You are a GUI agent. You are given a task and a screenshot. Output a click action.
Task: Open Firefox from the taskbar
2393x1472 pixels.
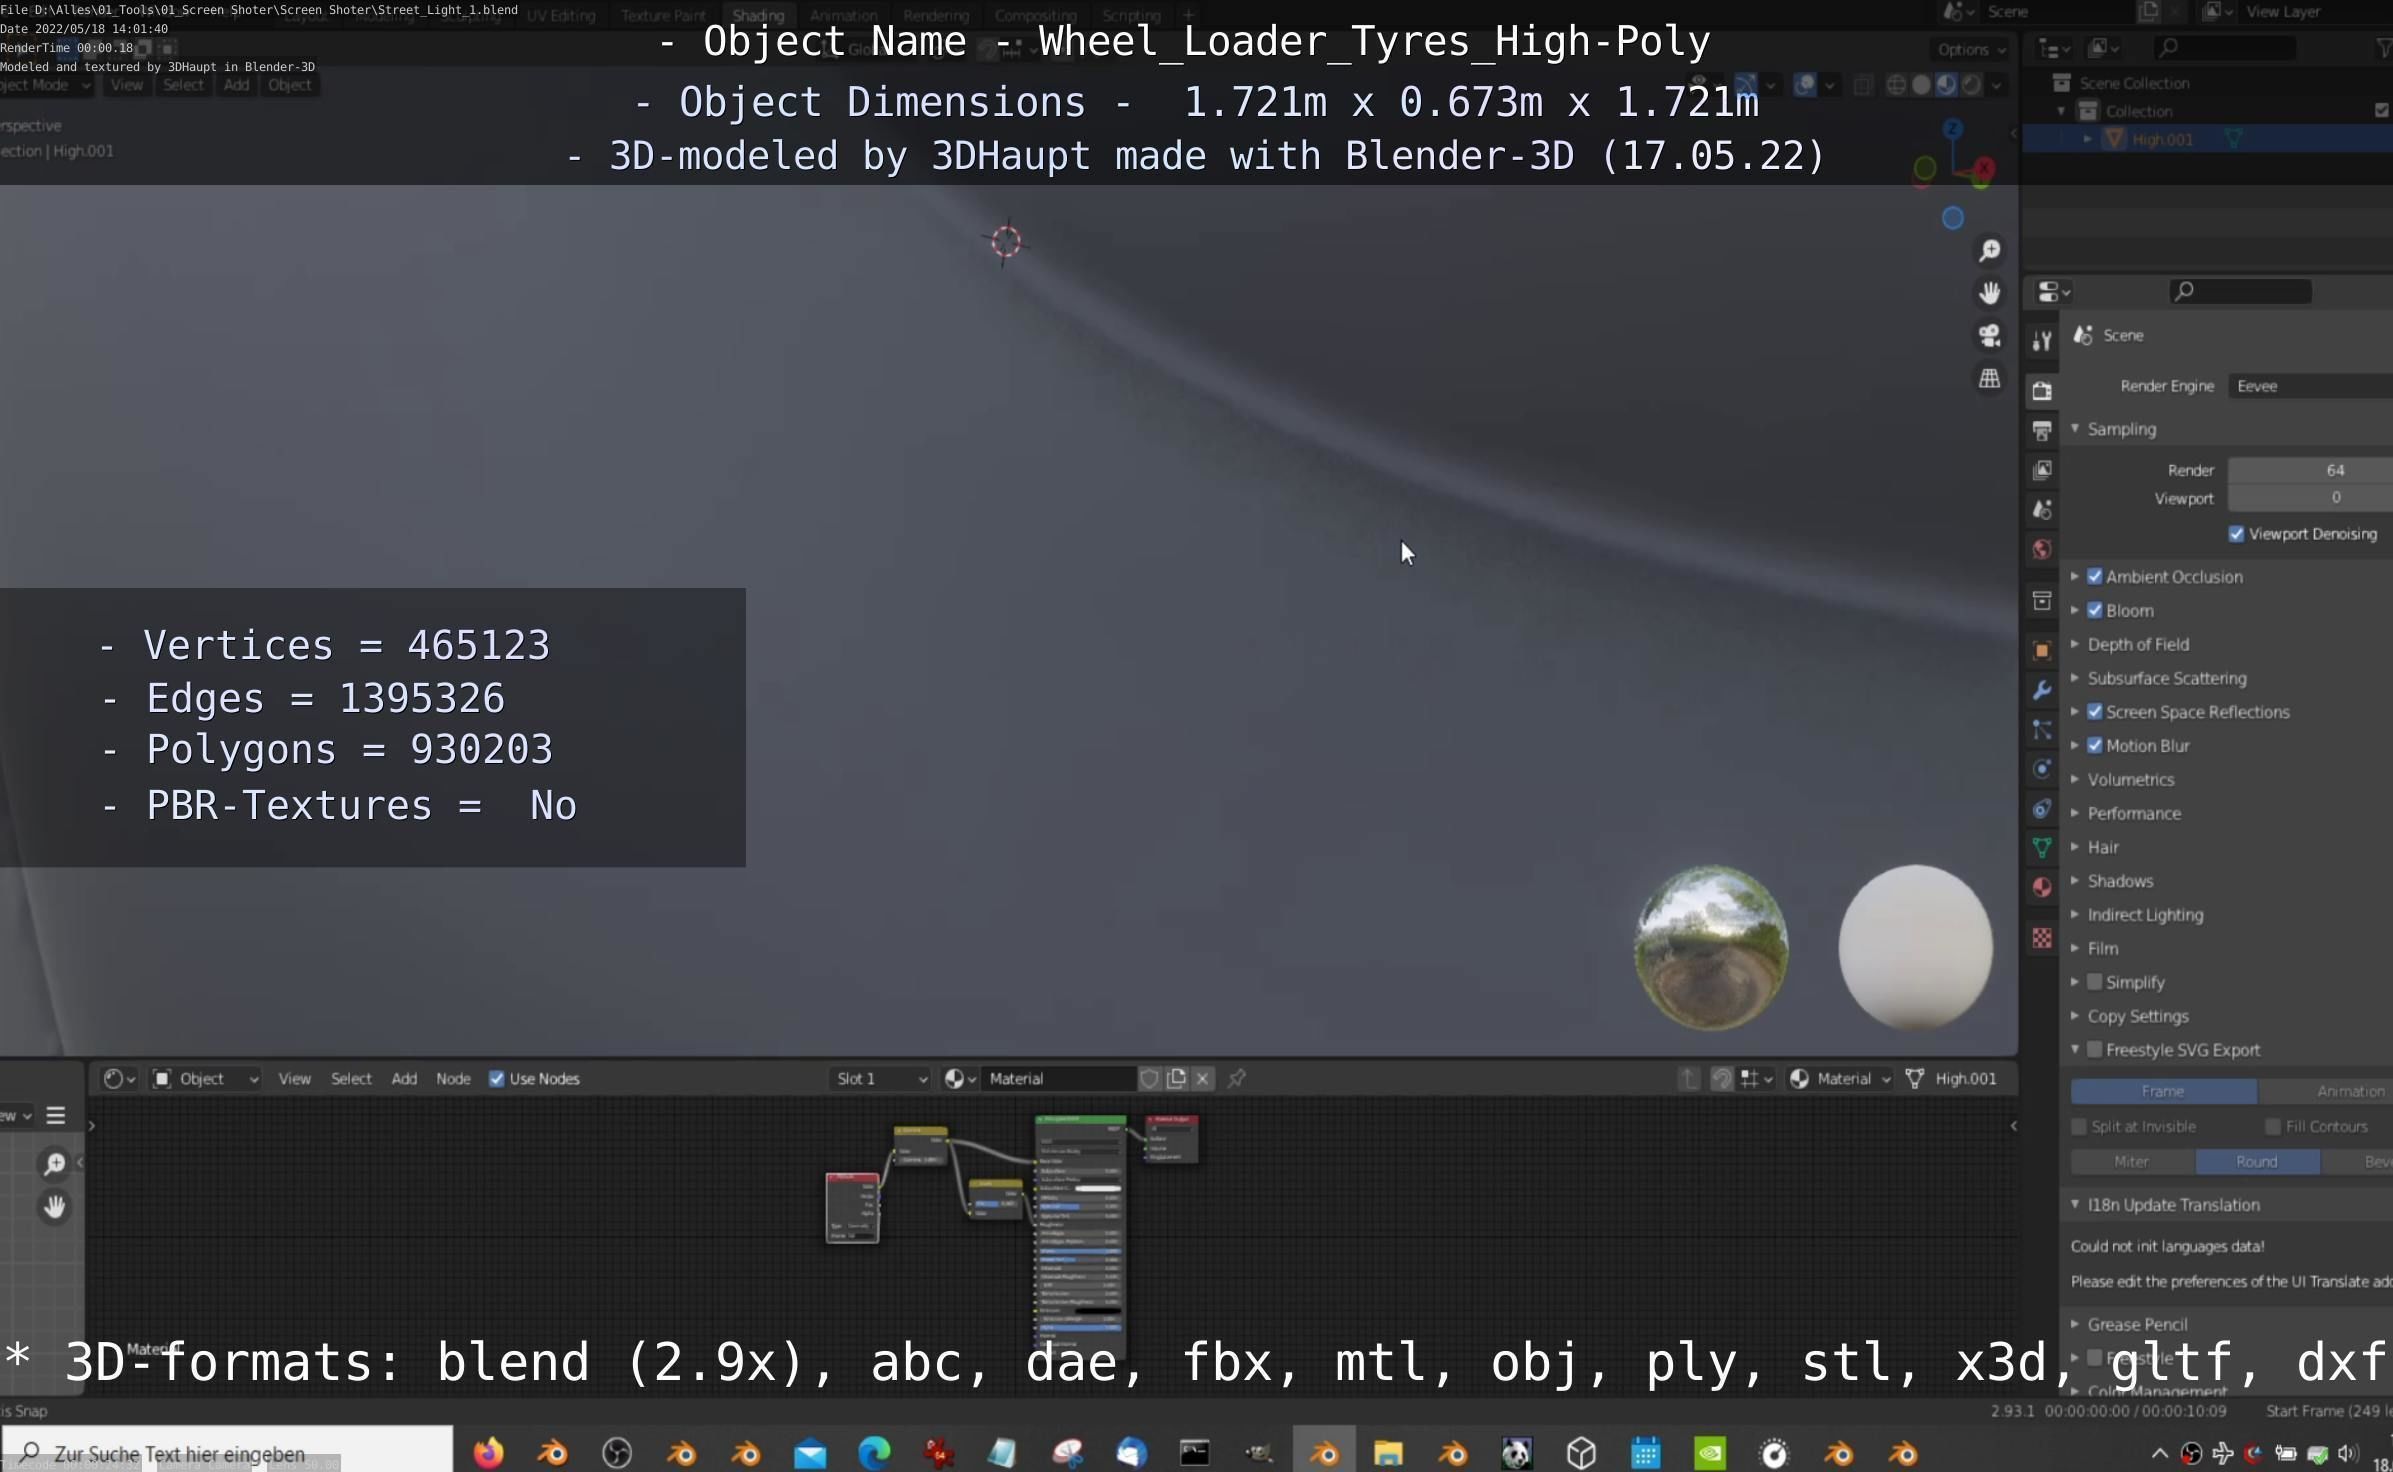click(488, 1452)
